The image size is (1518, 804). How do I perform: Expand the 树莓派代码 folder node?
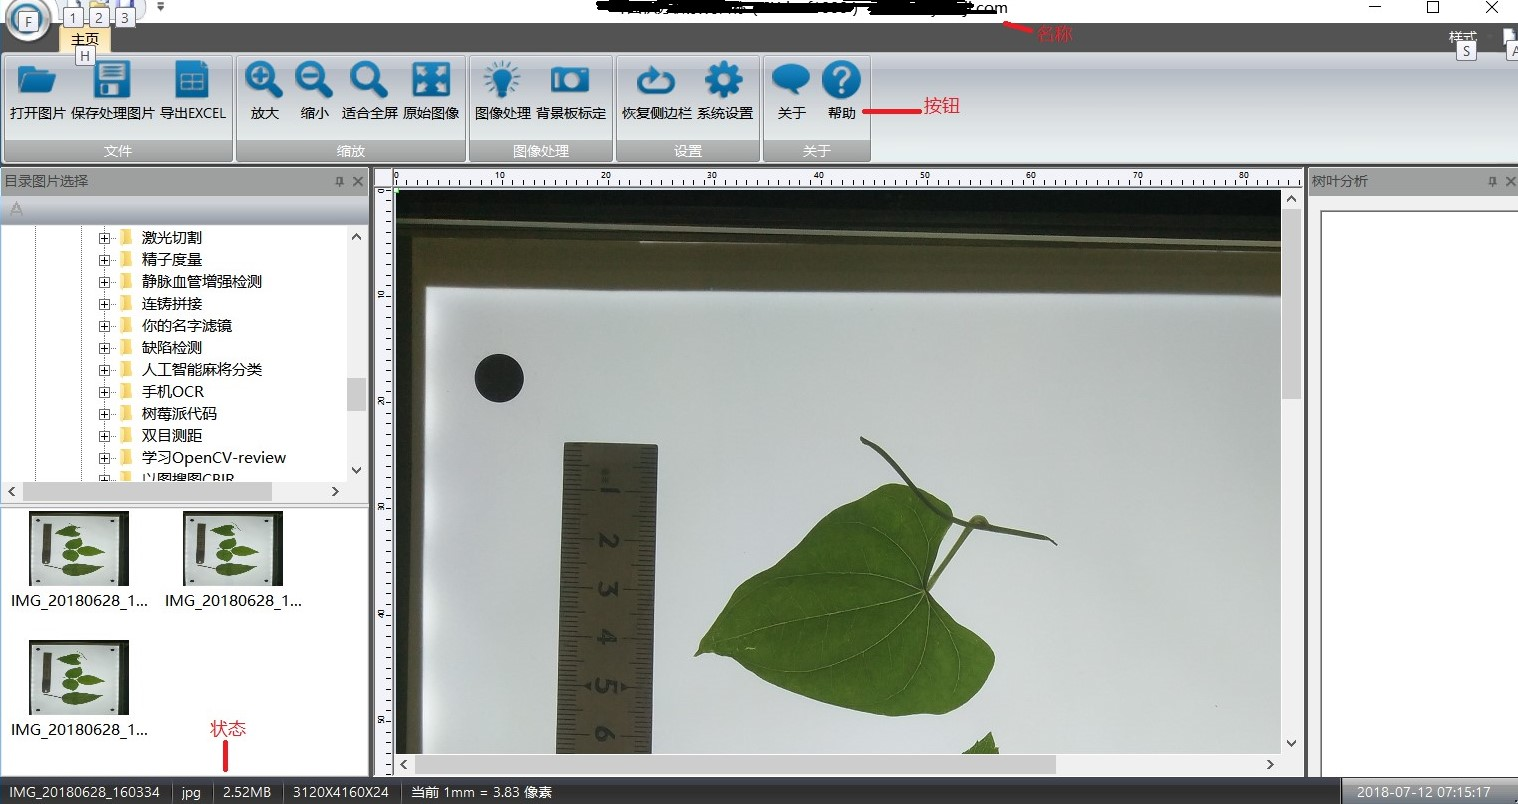[104, 414]
